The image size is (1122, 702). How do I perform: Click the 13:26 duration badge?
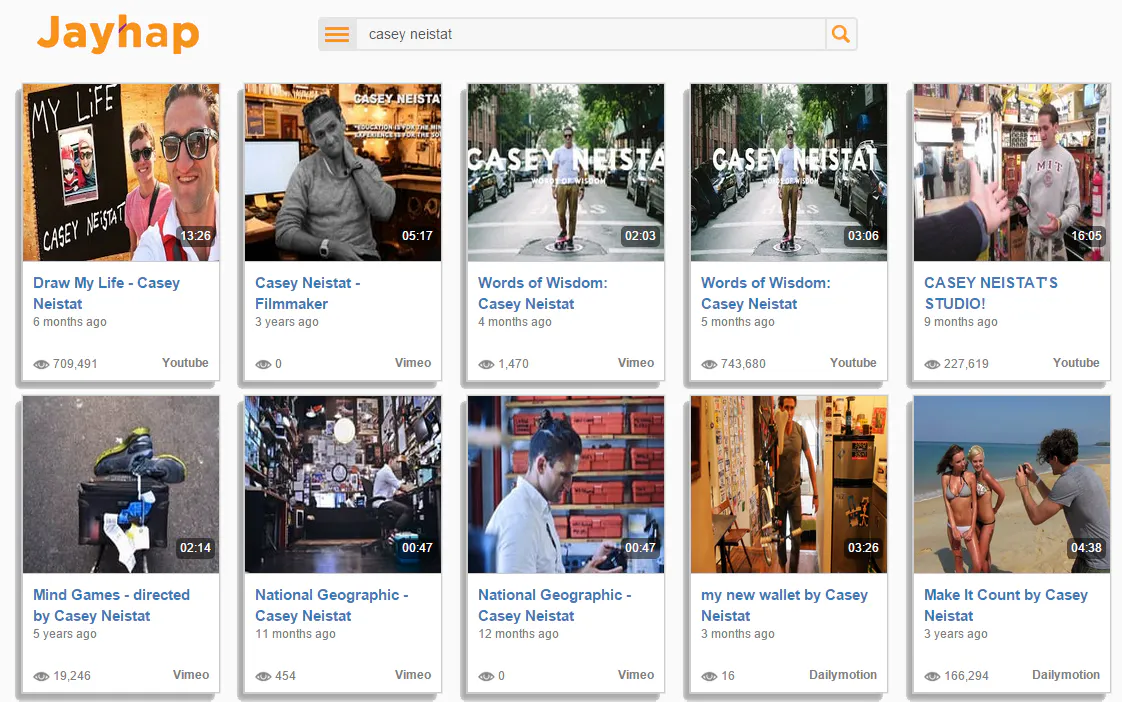[x=195, y=236]
